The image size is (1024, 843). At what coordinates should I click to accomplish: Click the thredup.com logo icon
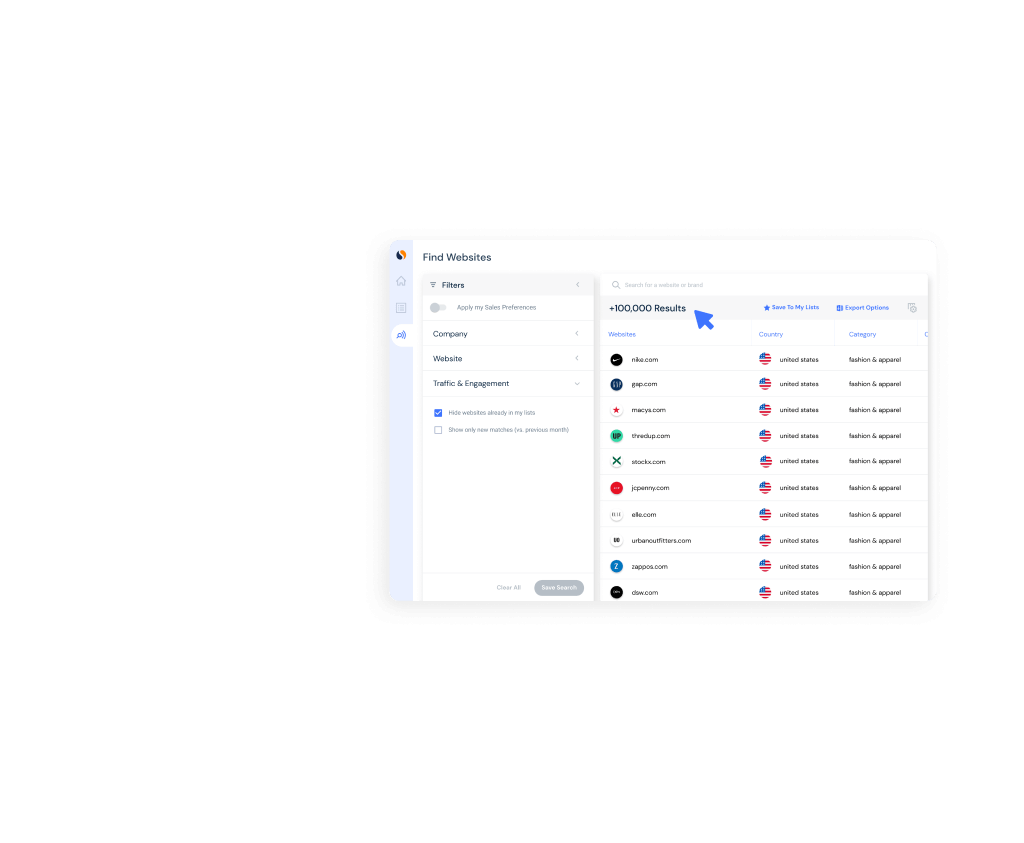(616, 436)
